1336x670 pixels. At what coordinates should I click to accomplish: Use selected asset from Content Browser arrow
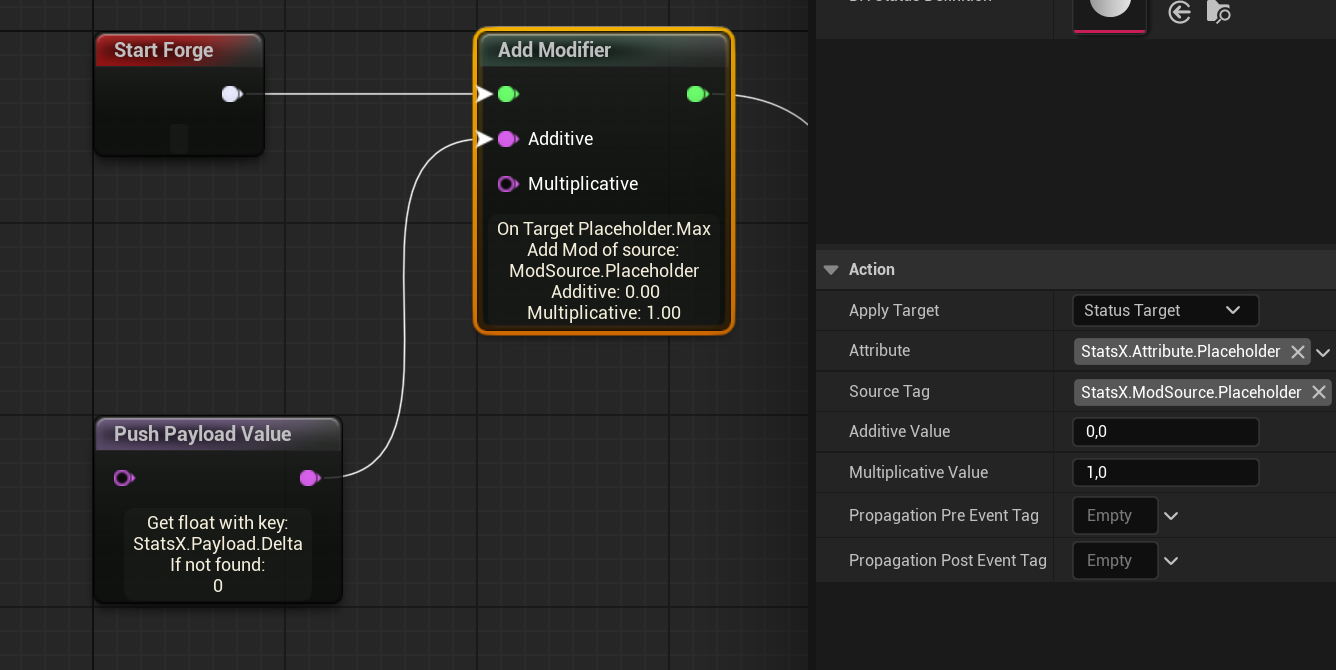[x=1180, y=12]
